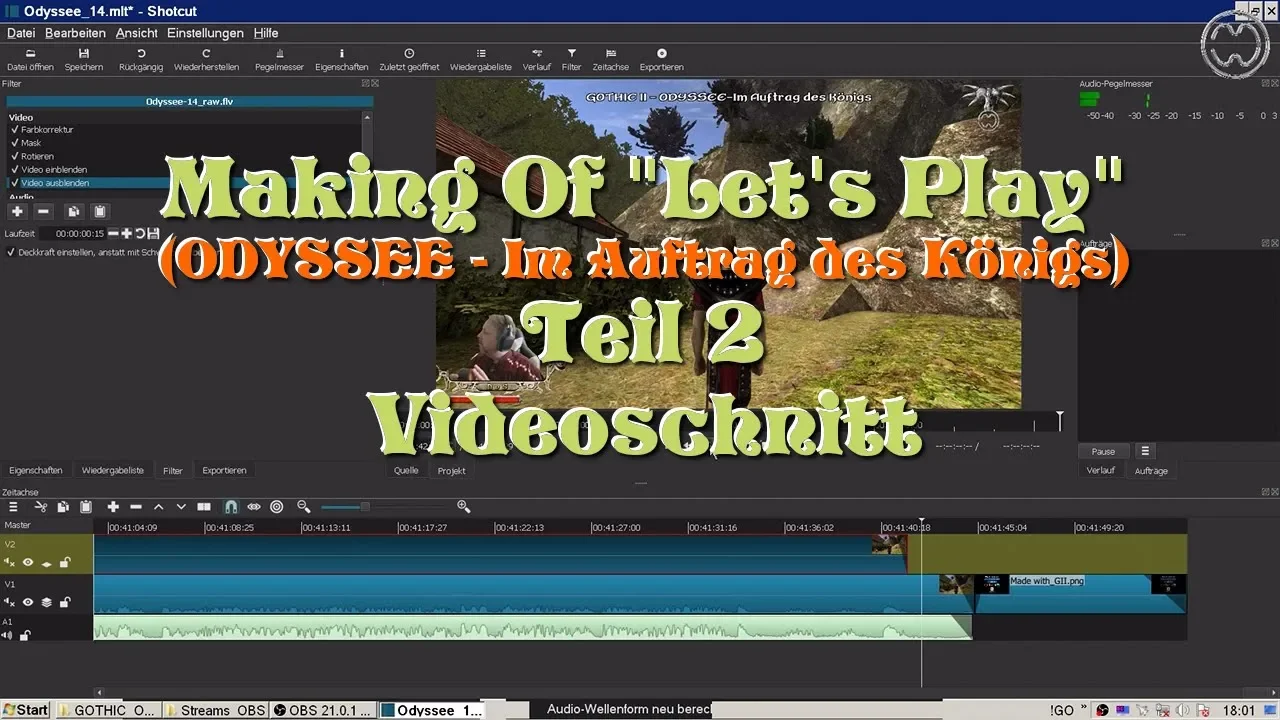Toggle scrub while dragging eye icon
1280x720 pixels.
[254, 507]
